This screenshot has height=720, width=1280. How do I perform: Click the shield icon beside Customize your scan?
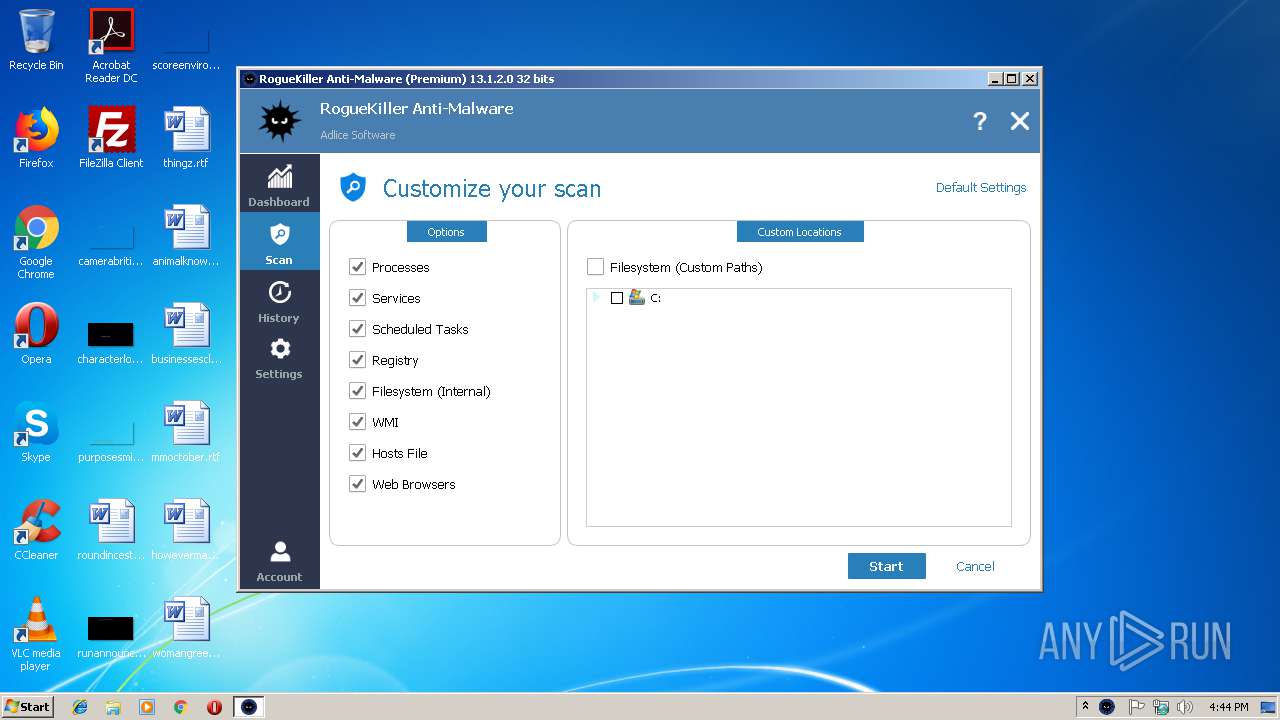(353, 187)
